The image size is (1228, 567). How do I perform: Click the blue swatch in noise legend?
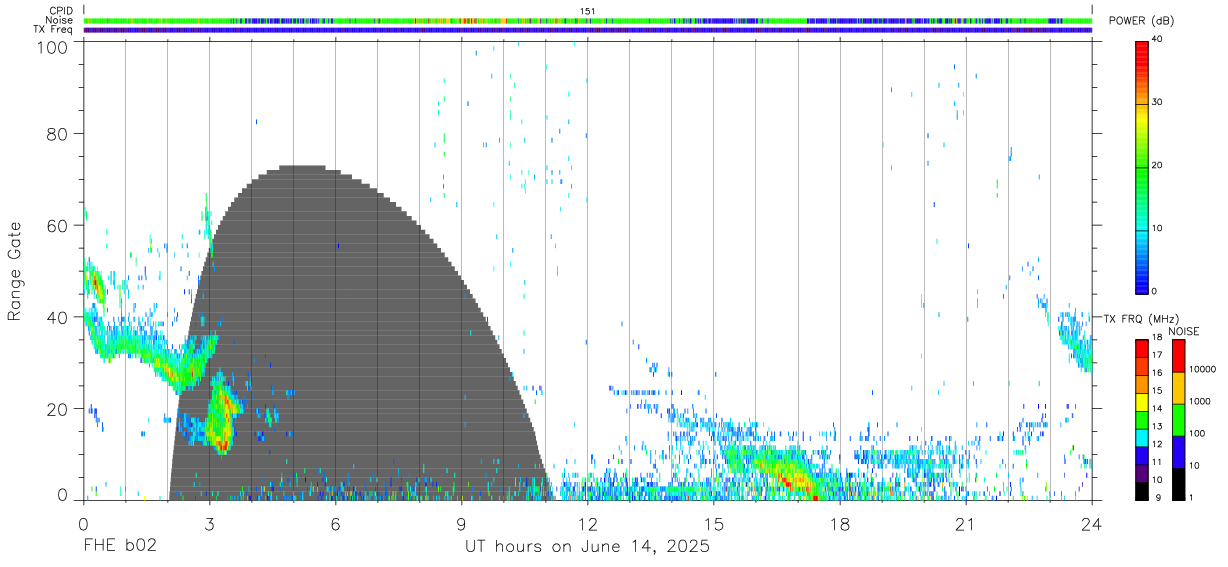(1179, 453)
